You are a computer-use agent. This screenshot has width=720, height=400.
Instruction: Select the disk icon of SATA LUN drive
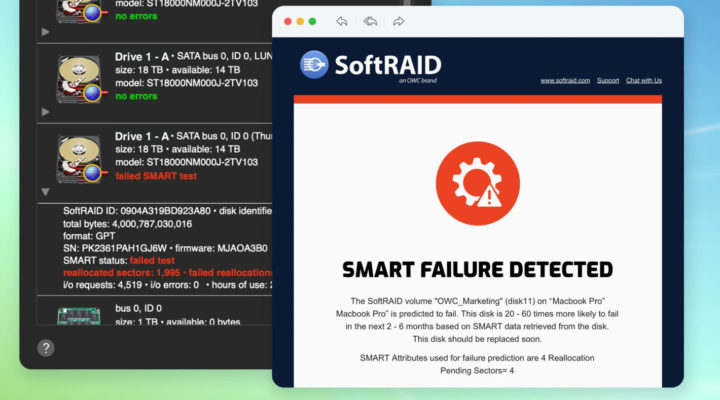pos(81,79)
